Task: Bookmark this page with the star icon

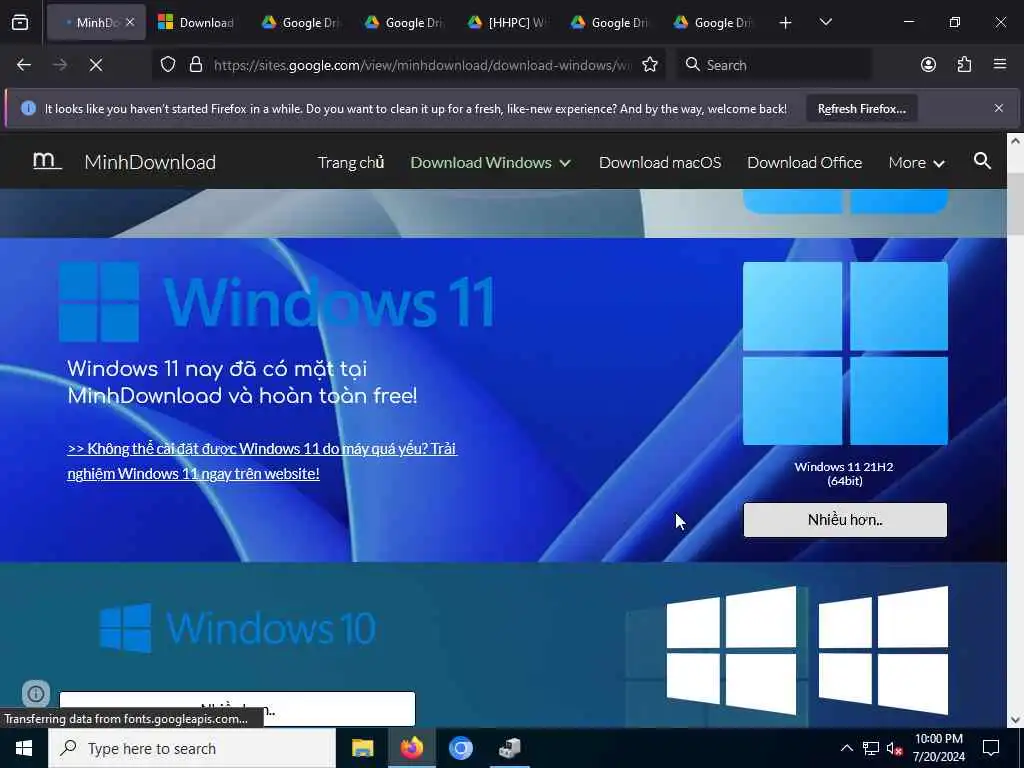Action: (x=649, y=65)
